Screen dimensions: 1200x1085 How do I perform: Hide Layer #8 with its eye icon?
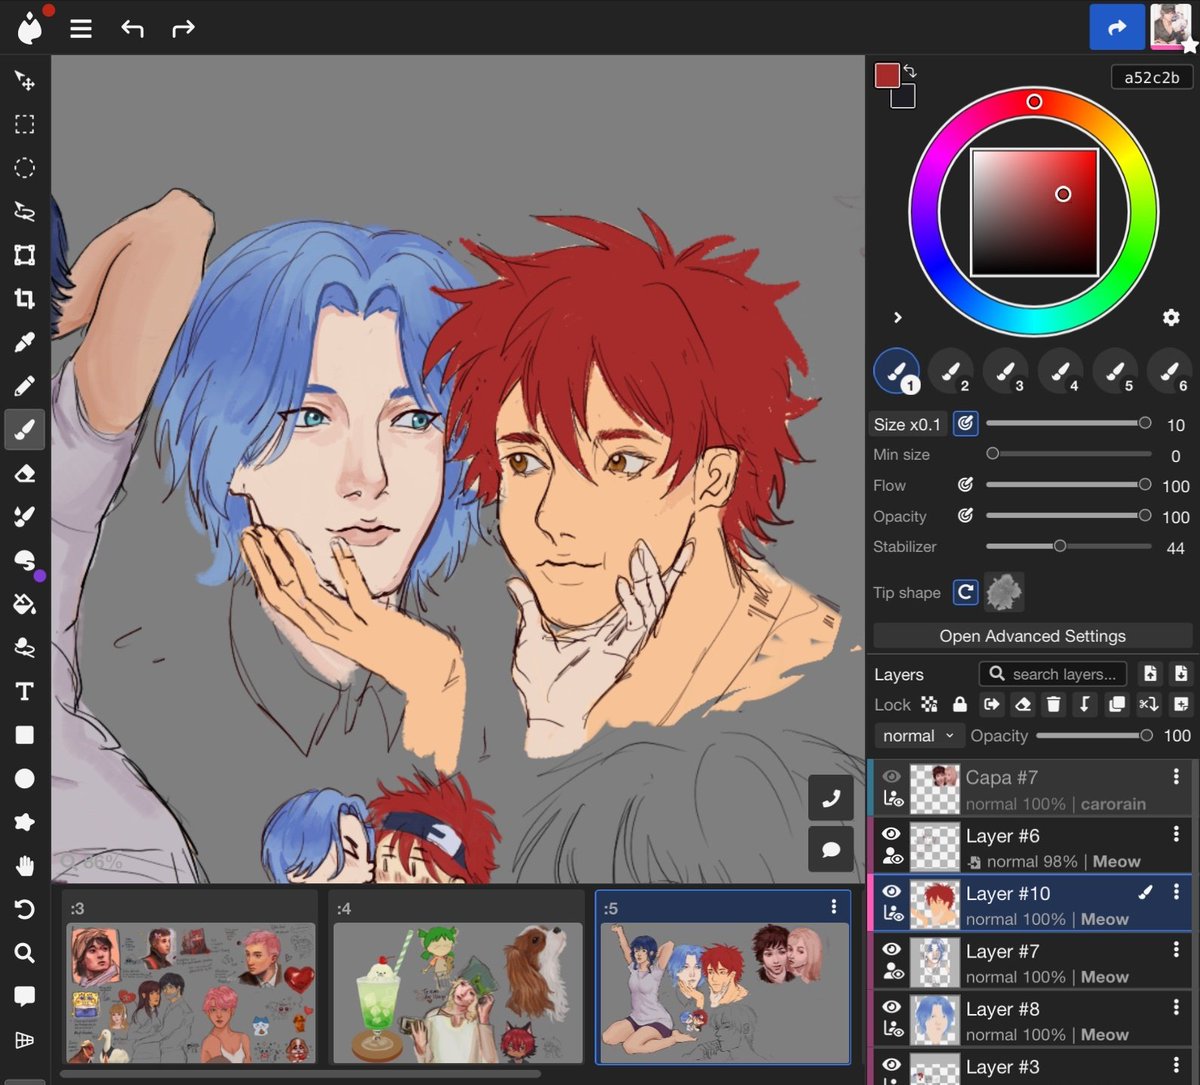click(x=891, y=1008)
